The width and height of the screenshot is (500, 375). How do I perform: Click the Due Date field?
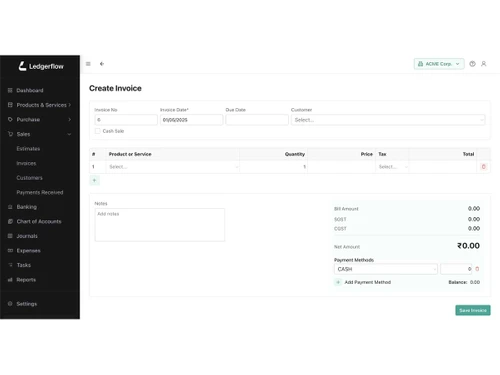[257, 120]
